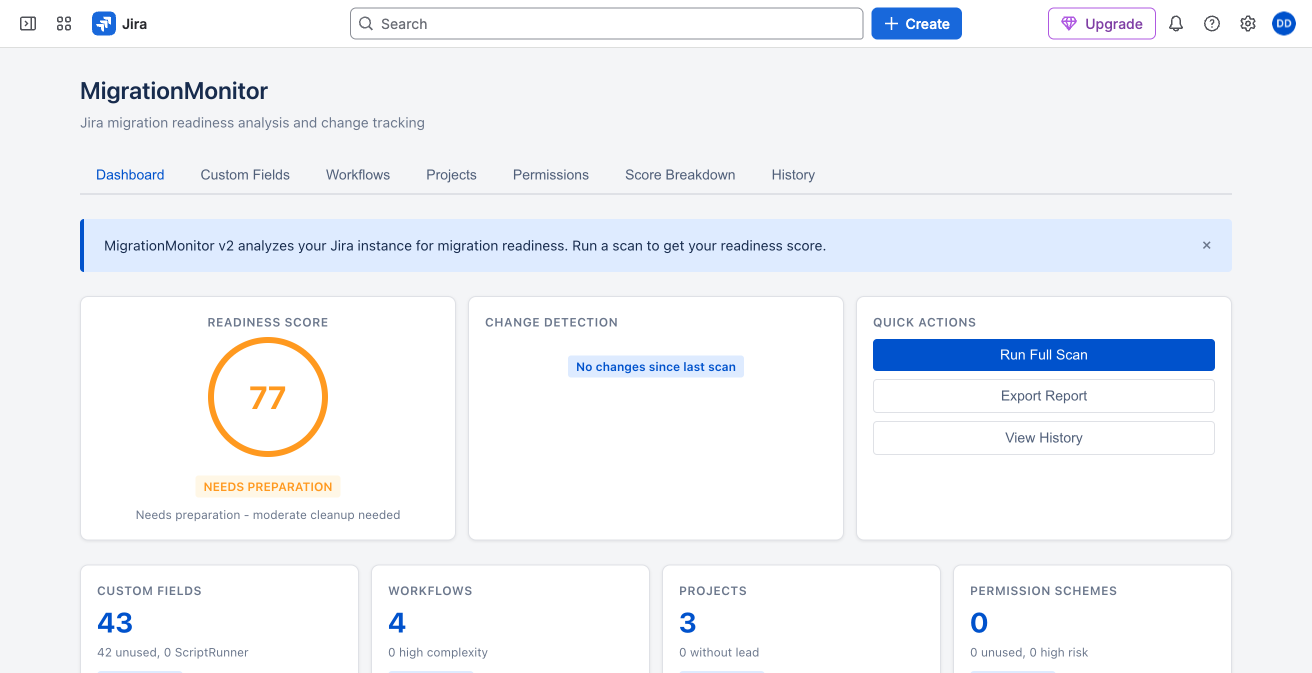
Task: Click the QUICK ACTIONS card title
Action: coord(924,322)
